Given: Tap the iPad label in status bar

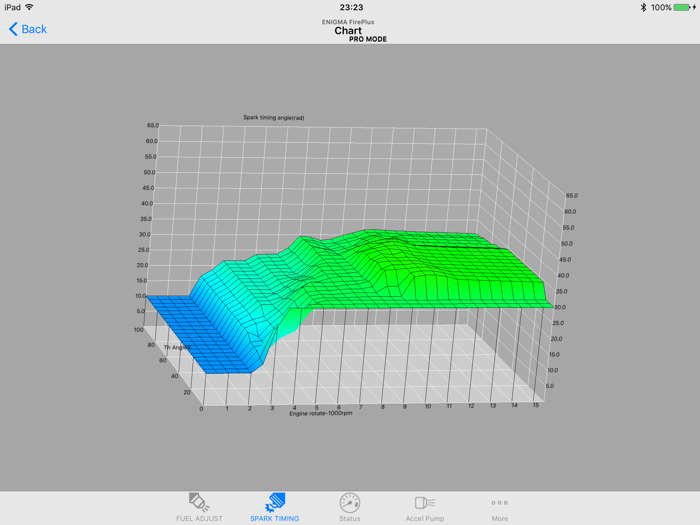Looking at the screenshot, I should pos(12,7).
